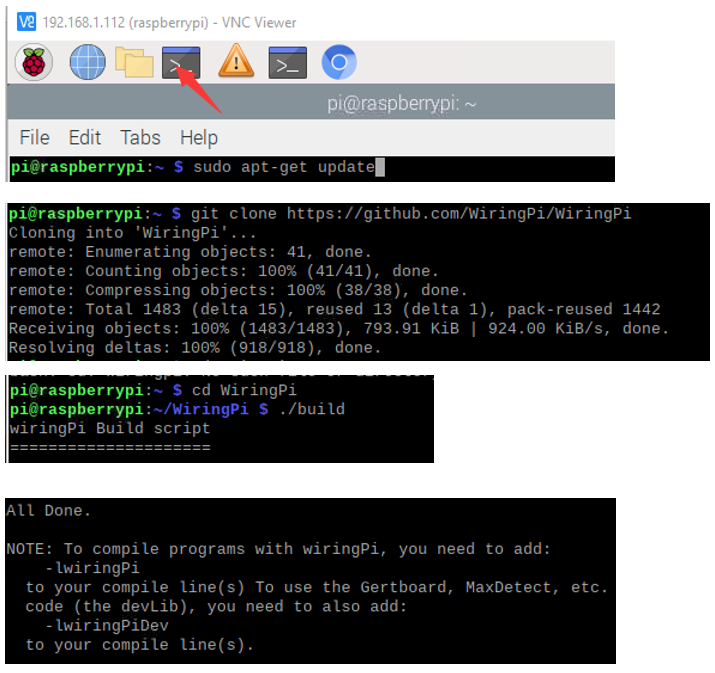
Task: Click the 'All Done.' output line
Action: pyautogui.click(x=49, y=510)
